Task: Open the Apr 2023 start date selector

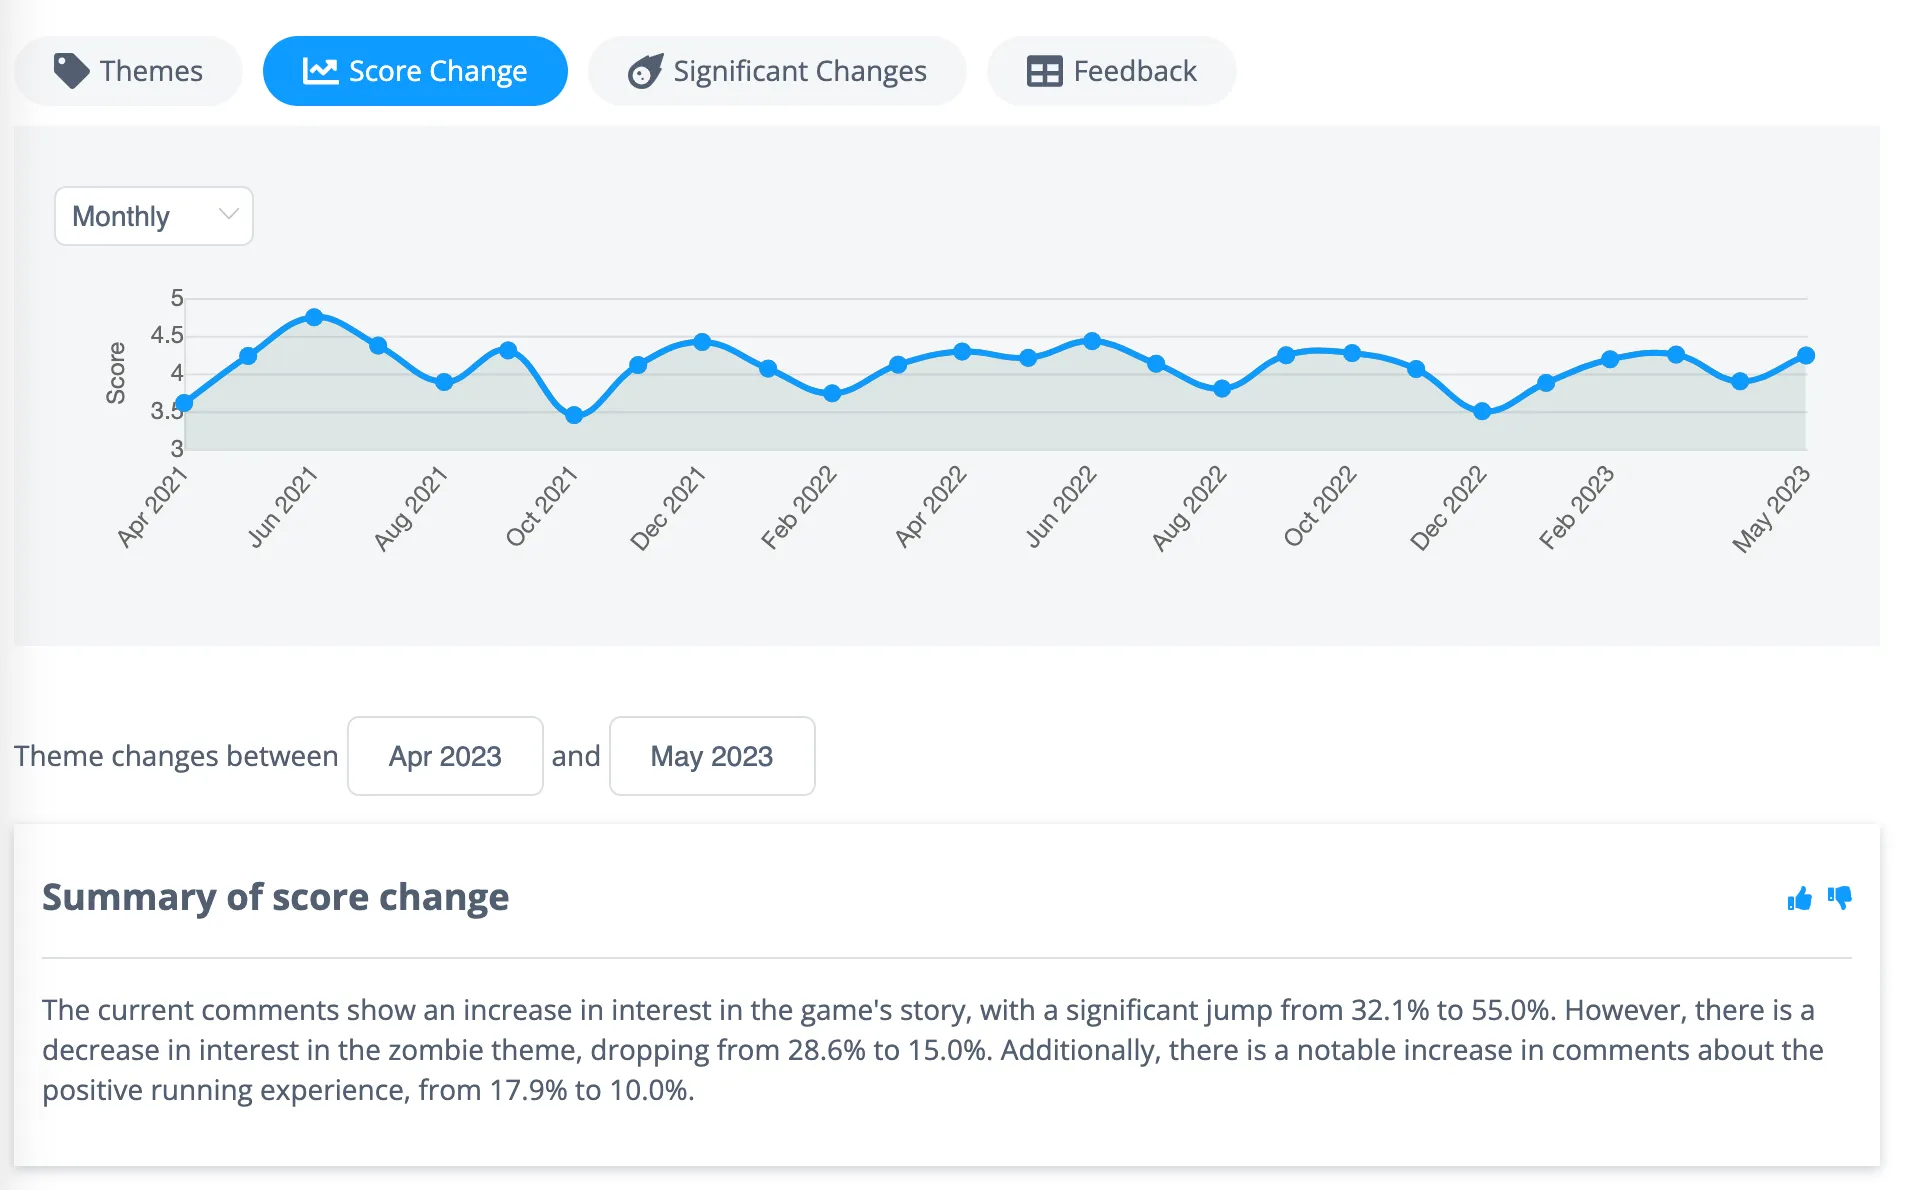Action: click(x=445, y=756)
